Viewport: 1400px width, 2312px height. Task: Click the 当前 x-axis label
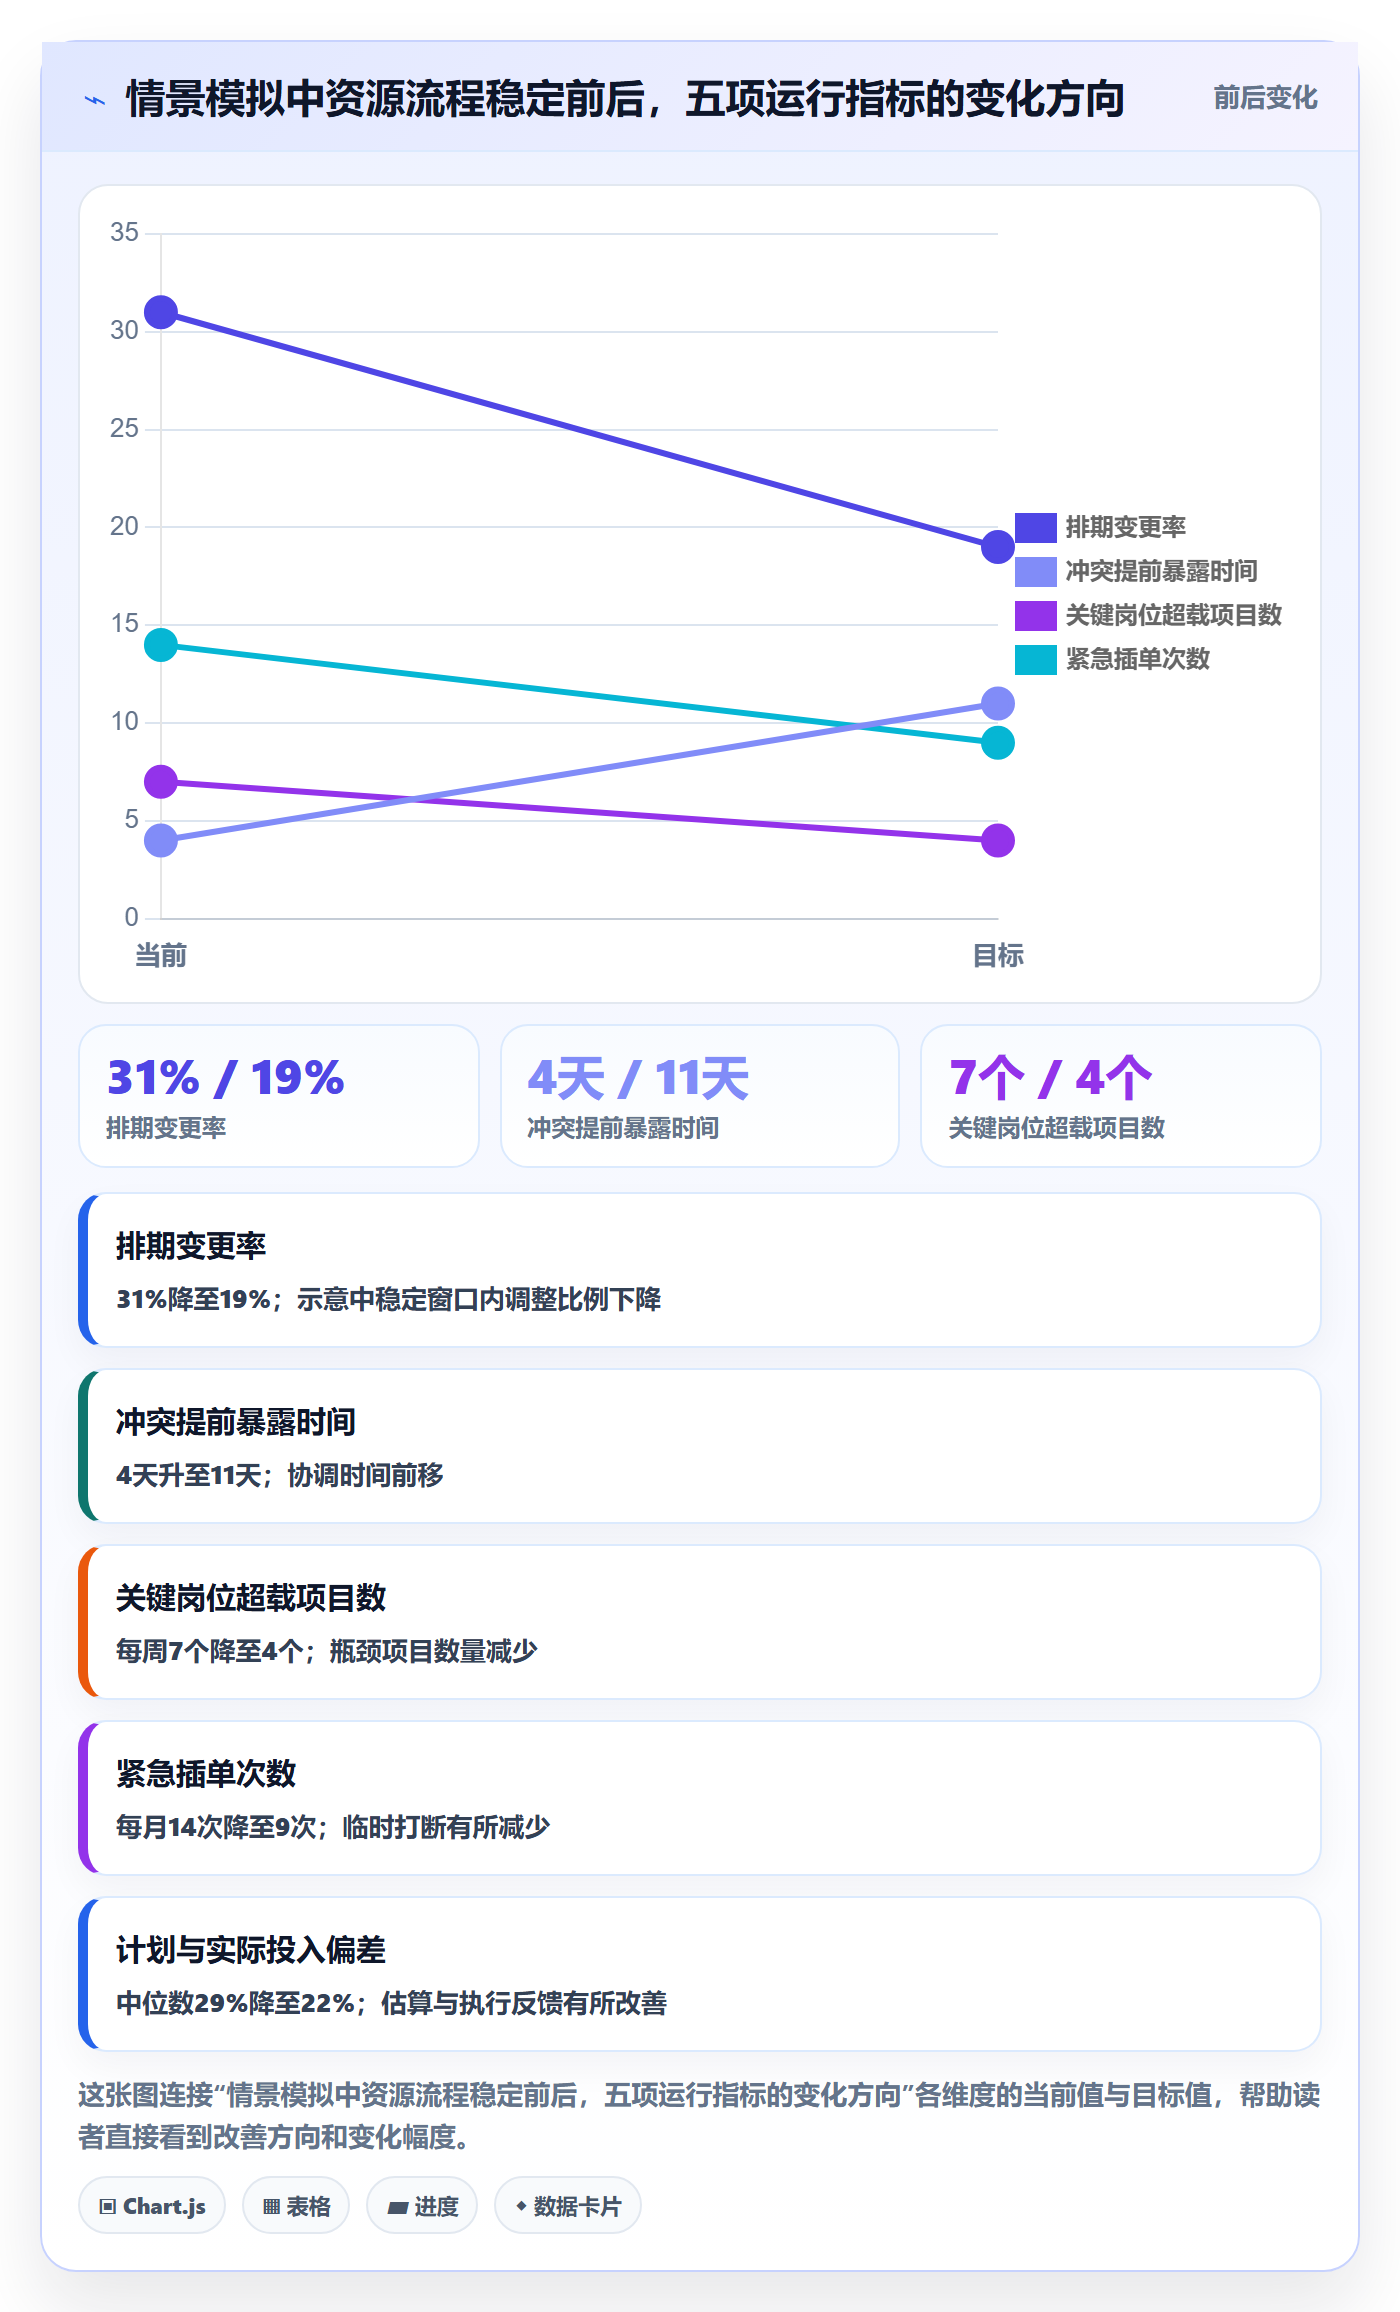(161, 956)
